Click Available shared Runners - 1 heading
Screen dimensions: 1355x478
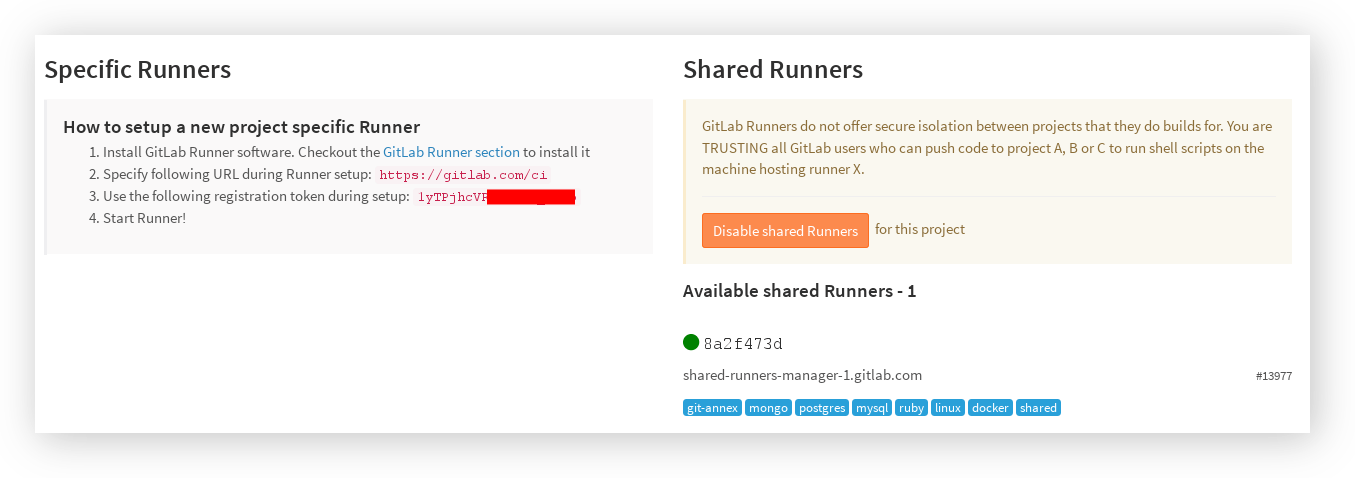[x=799, y=291]
